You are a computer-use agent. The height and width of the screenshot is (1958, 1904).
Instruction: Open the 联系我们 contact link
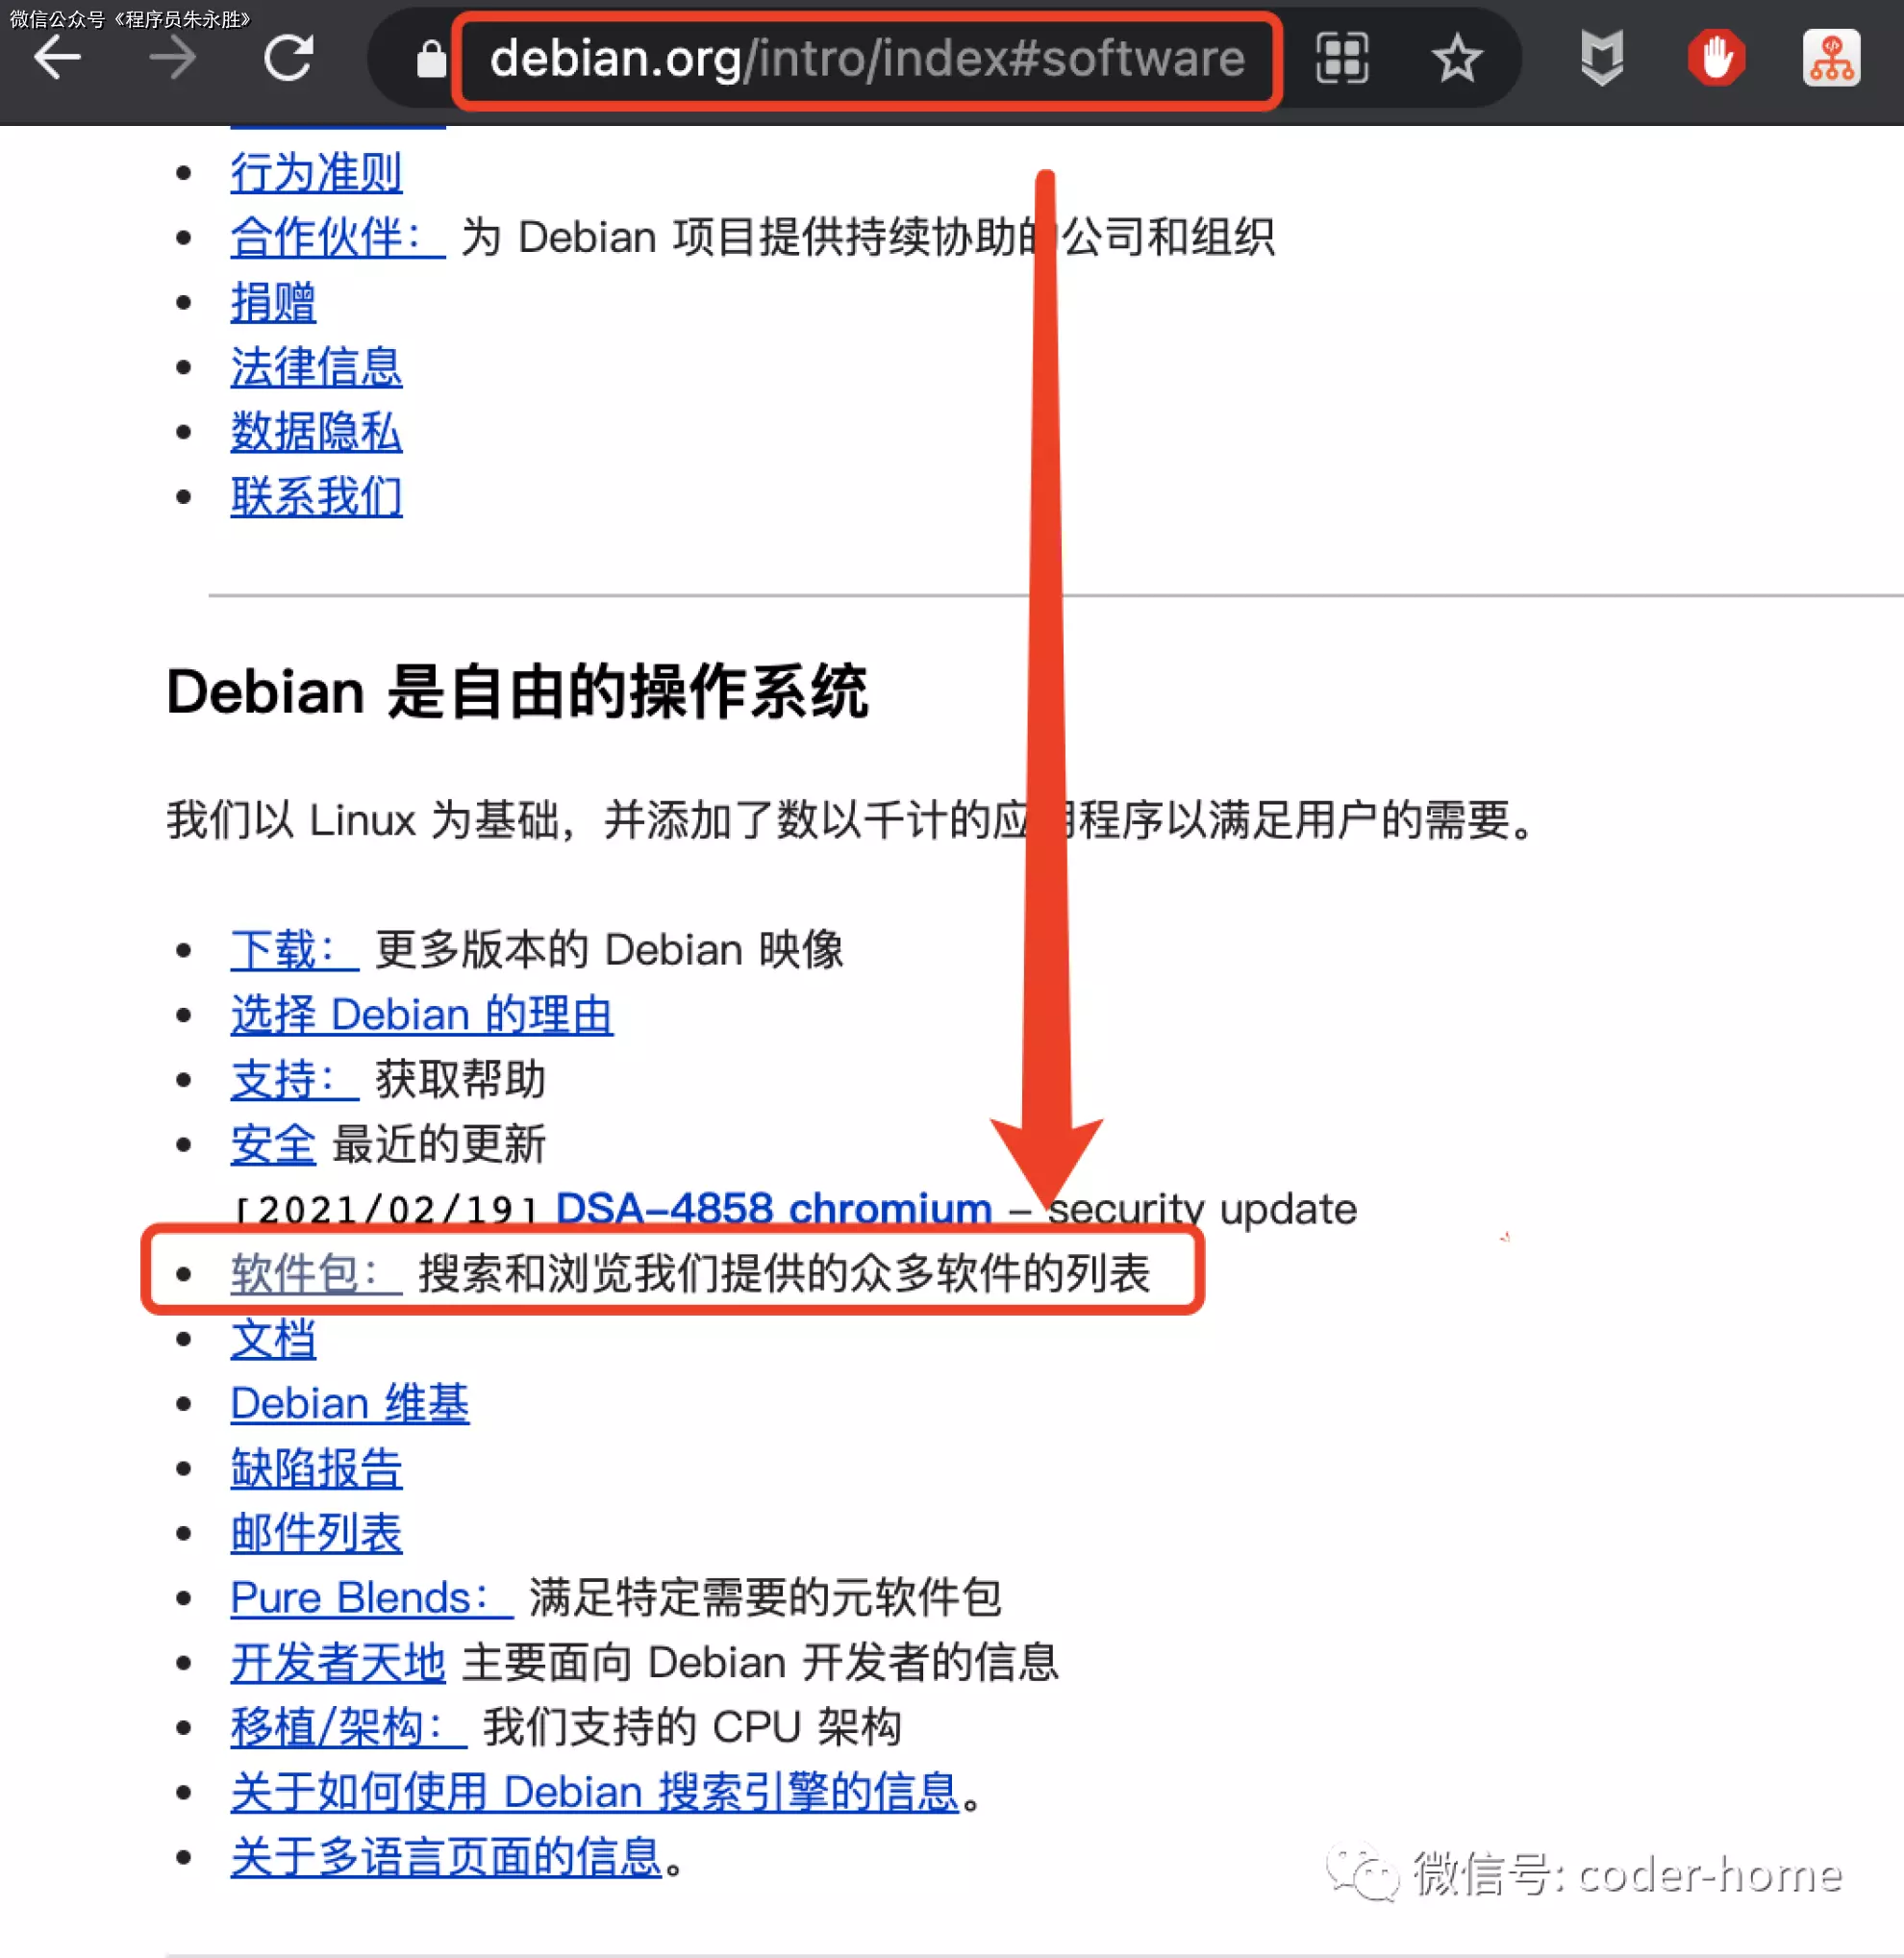click(x=316, y=497)
